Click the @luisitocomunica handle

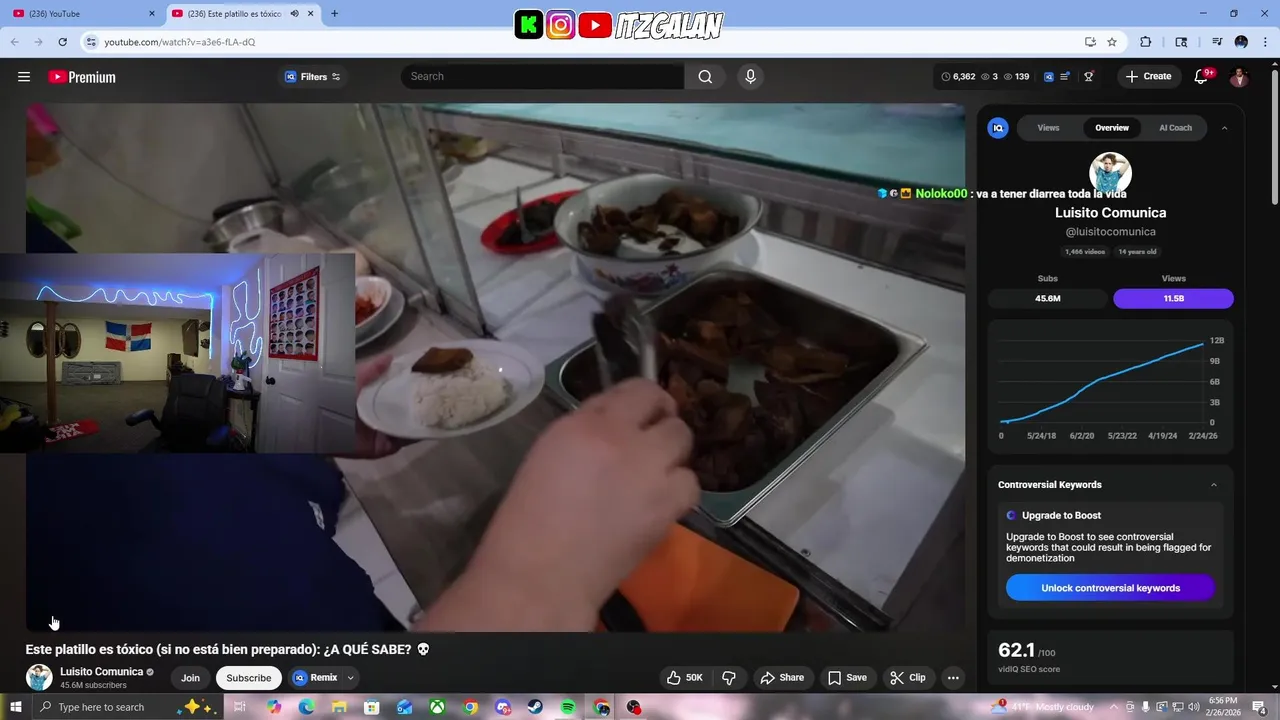coord(1110,232)
